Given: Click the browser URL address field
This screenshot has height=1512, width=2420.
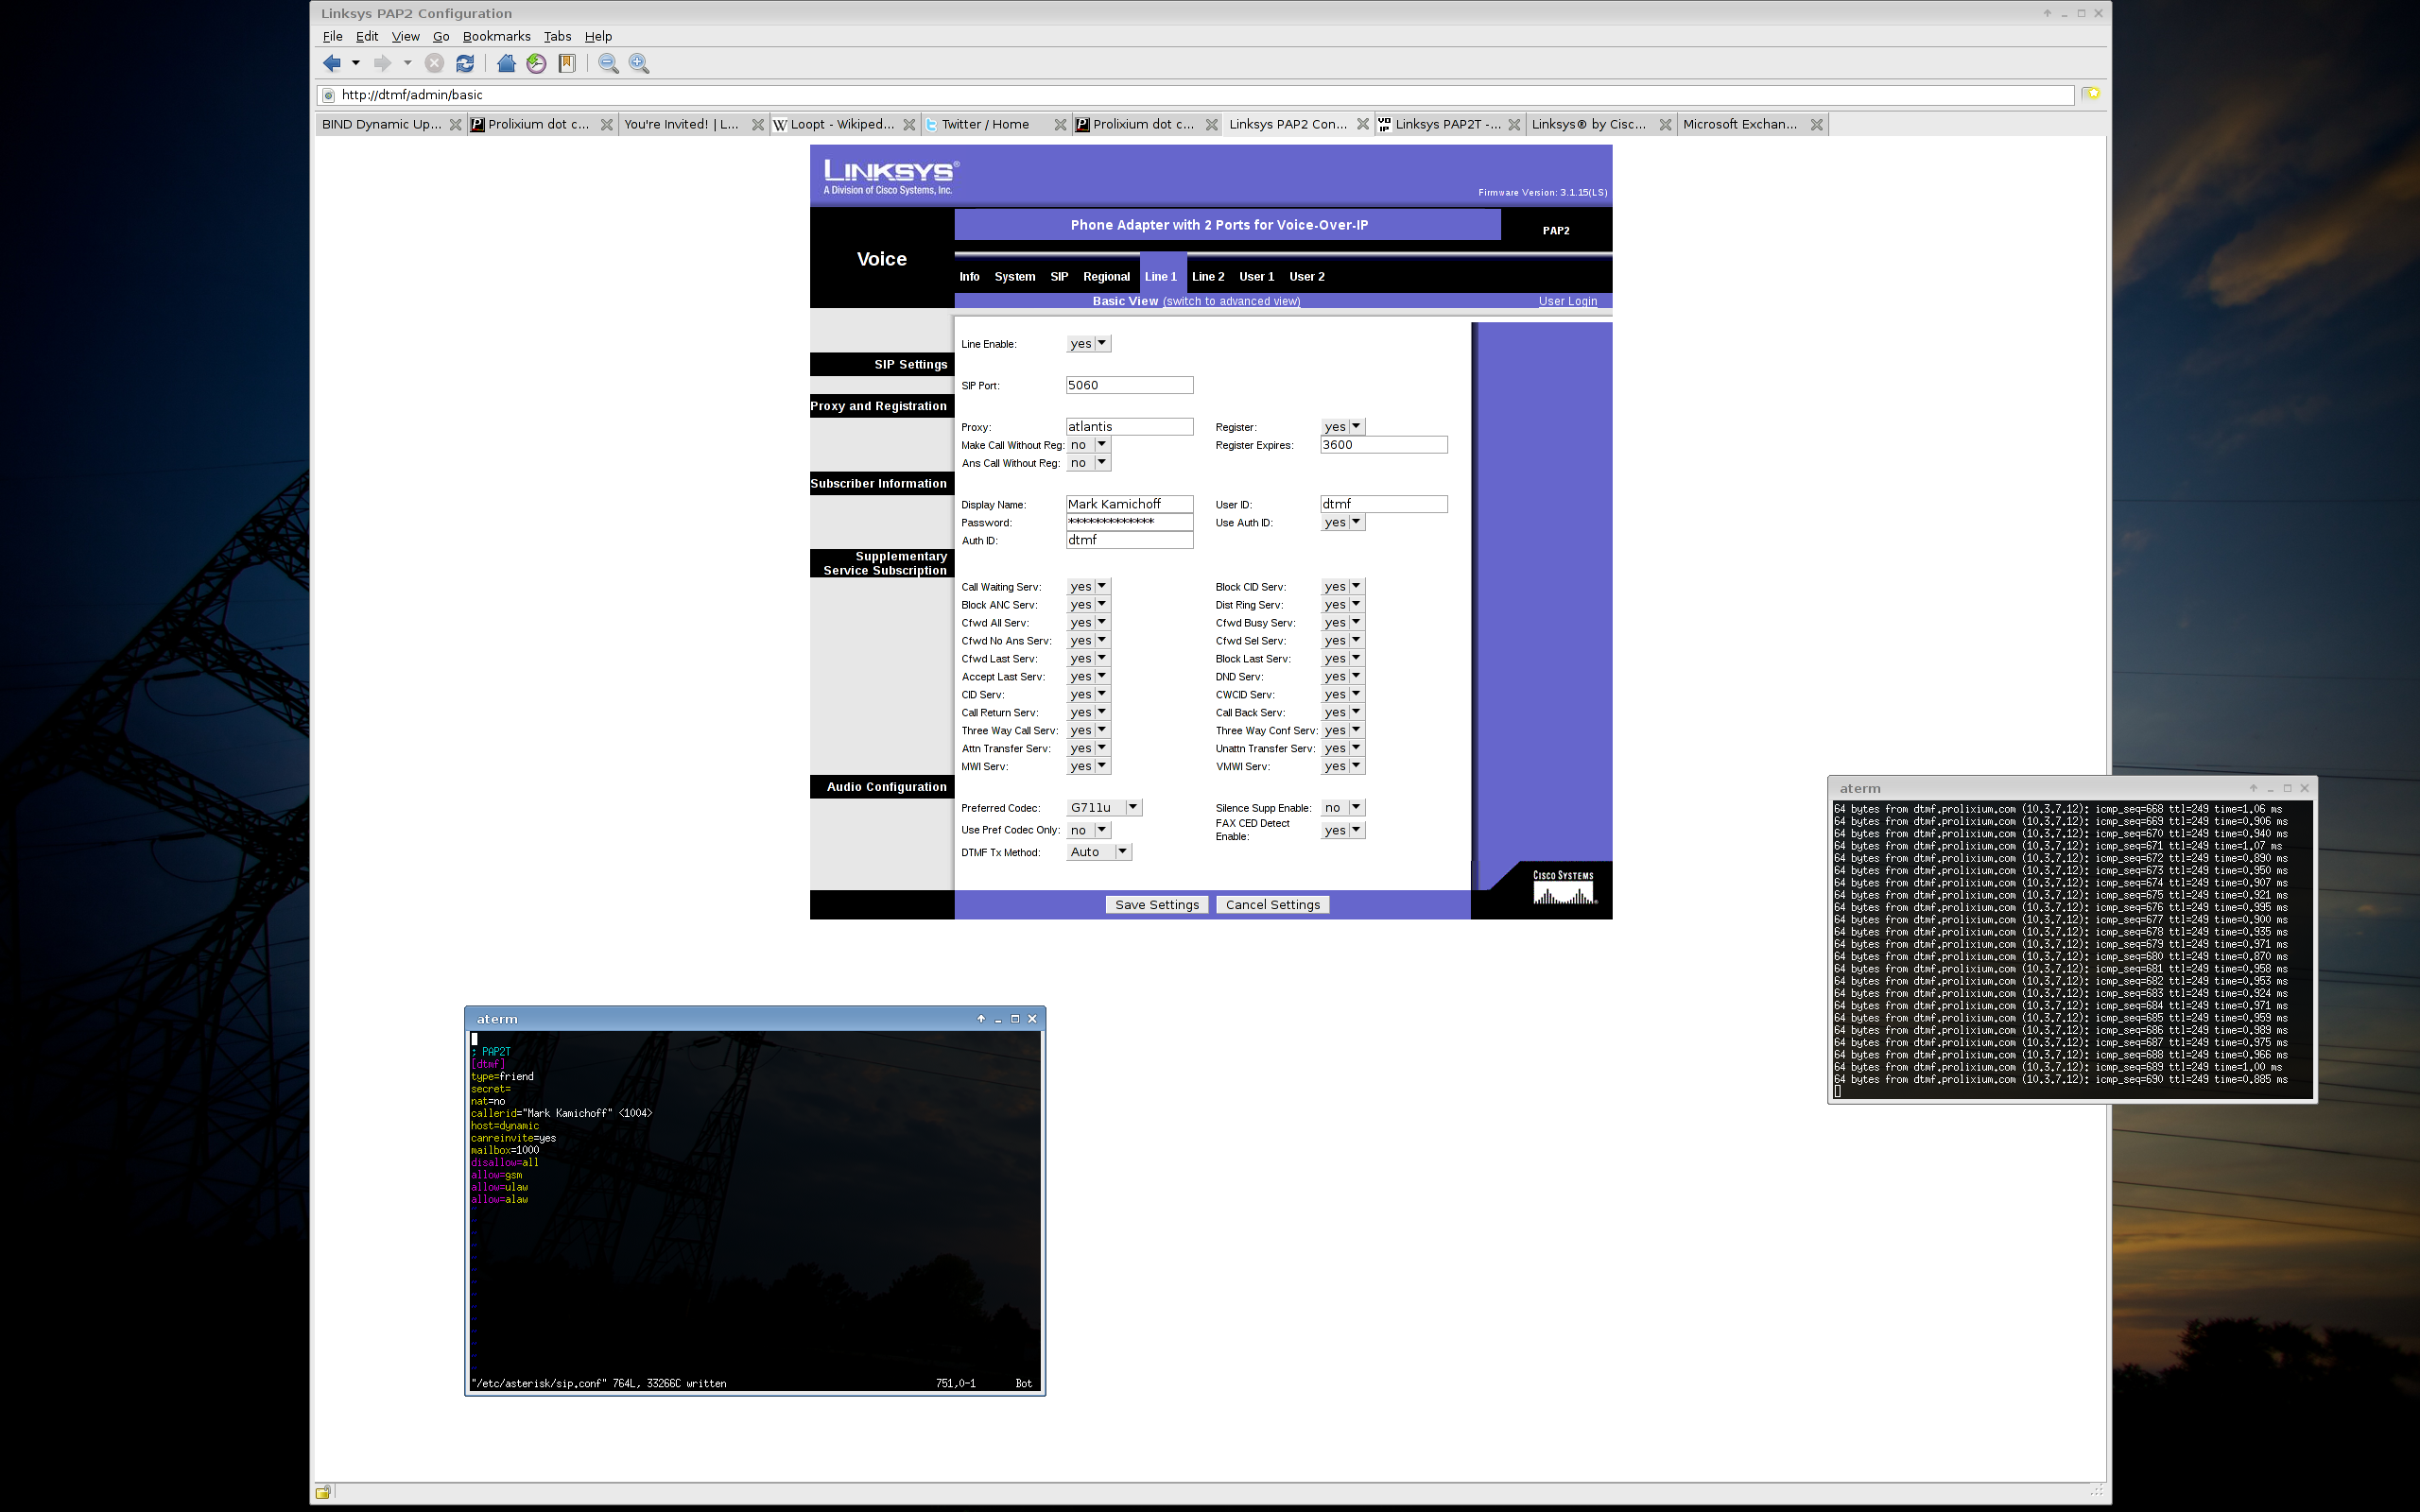Looking at the screenshot, I should click(1196, 95).
